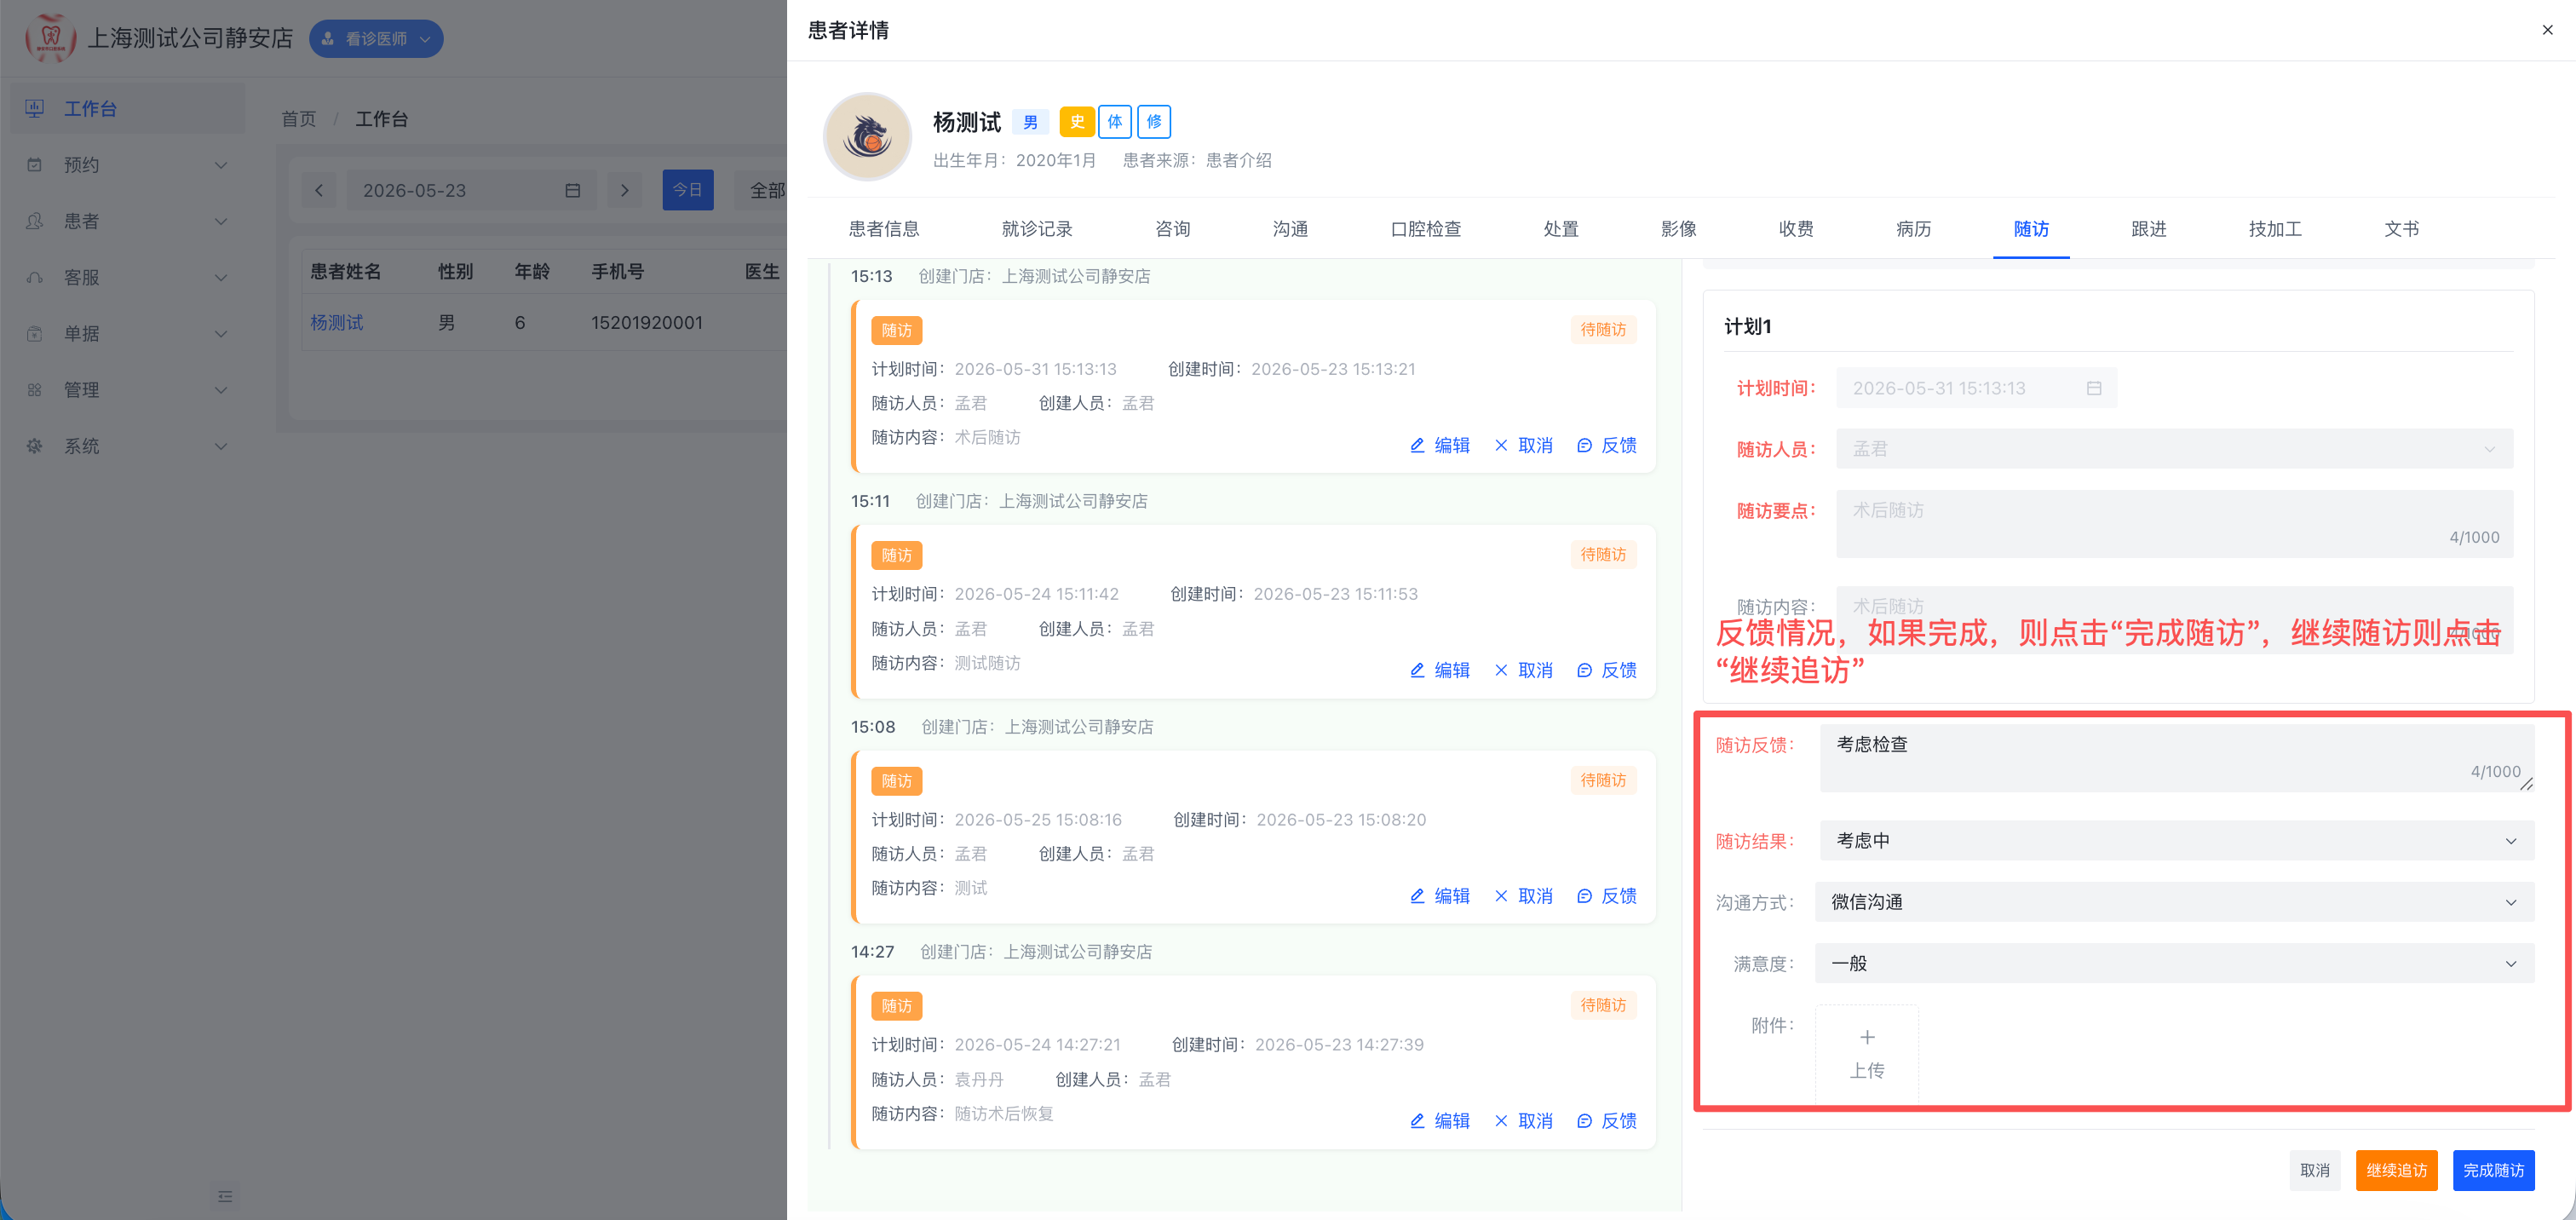Click the 单据 document icon in sidebar
This screenshot has width=2576, height=1220.
click(35, 333)
